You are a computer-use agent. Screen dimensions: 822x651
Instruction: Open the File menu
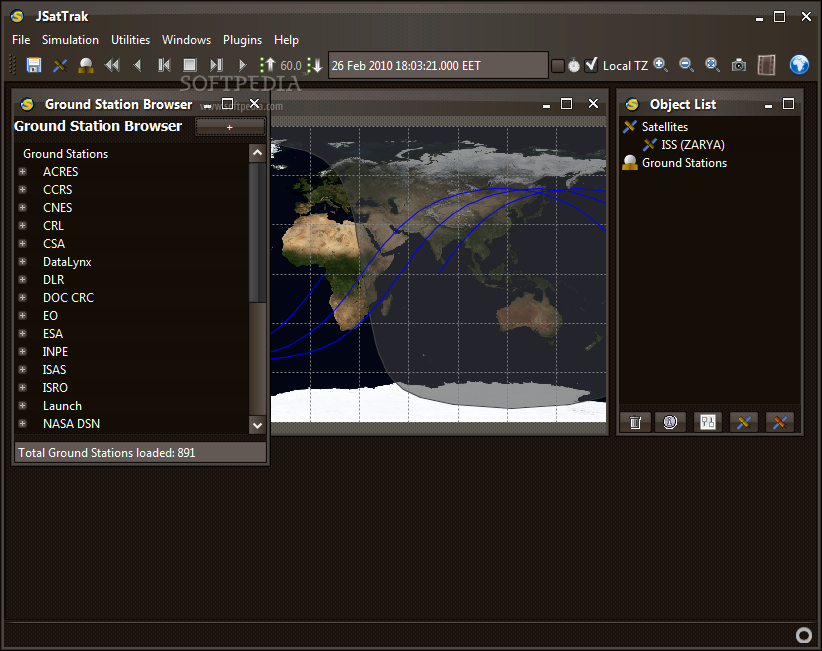(21, 40)
